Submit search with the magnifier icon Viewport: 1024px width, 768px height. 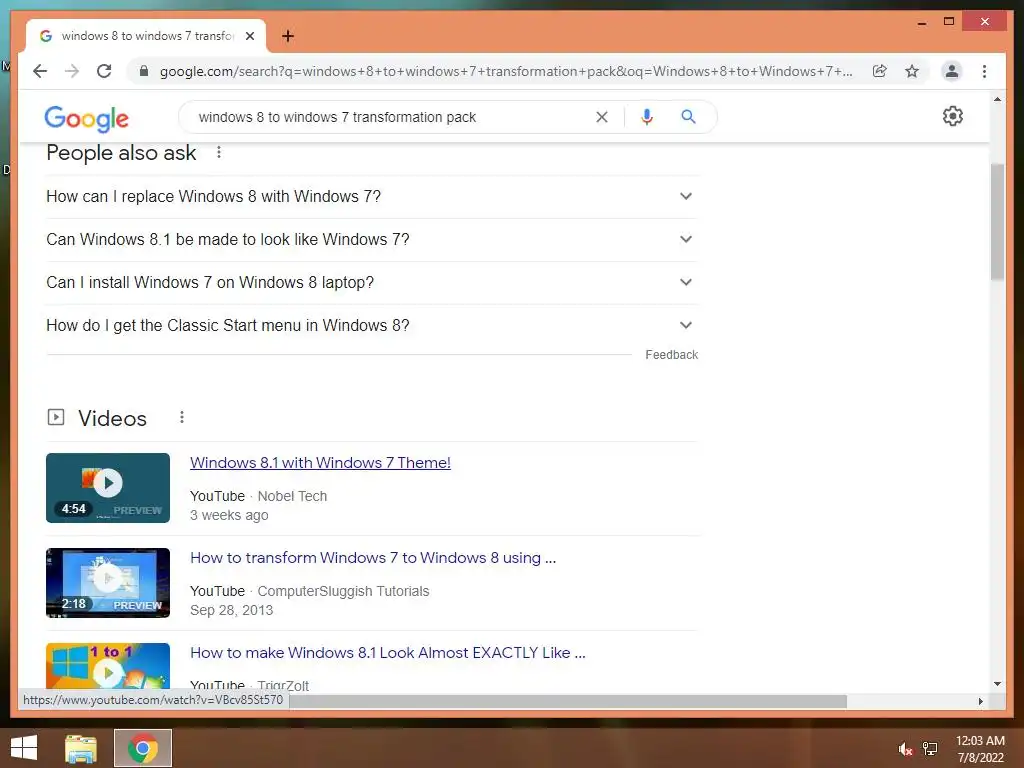(688, 117)
